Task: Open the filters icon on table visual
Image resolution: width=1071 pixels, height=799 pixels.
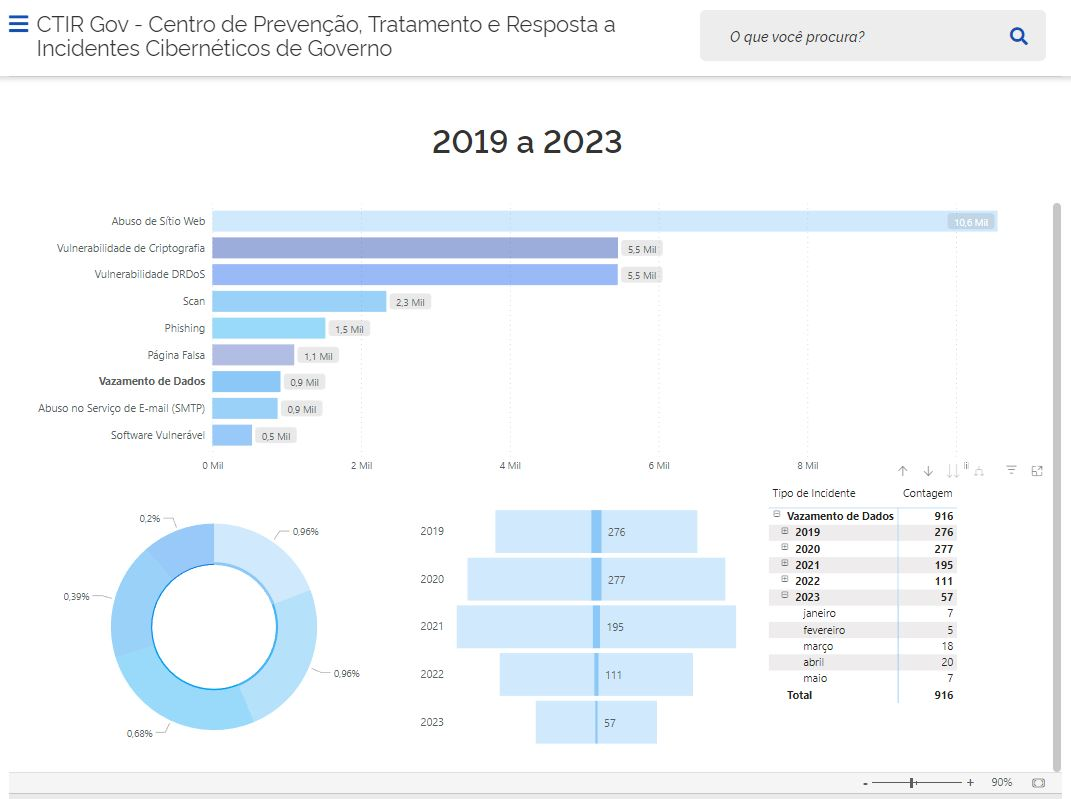Action: click(1011, 470)
